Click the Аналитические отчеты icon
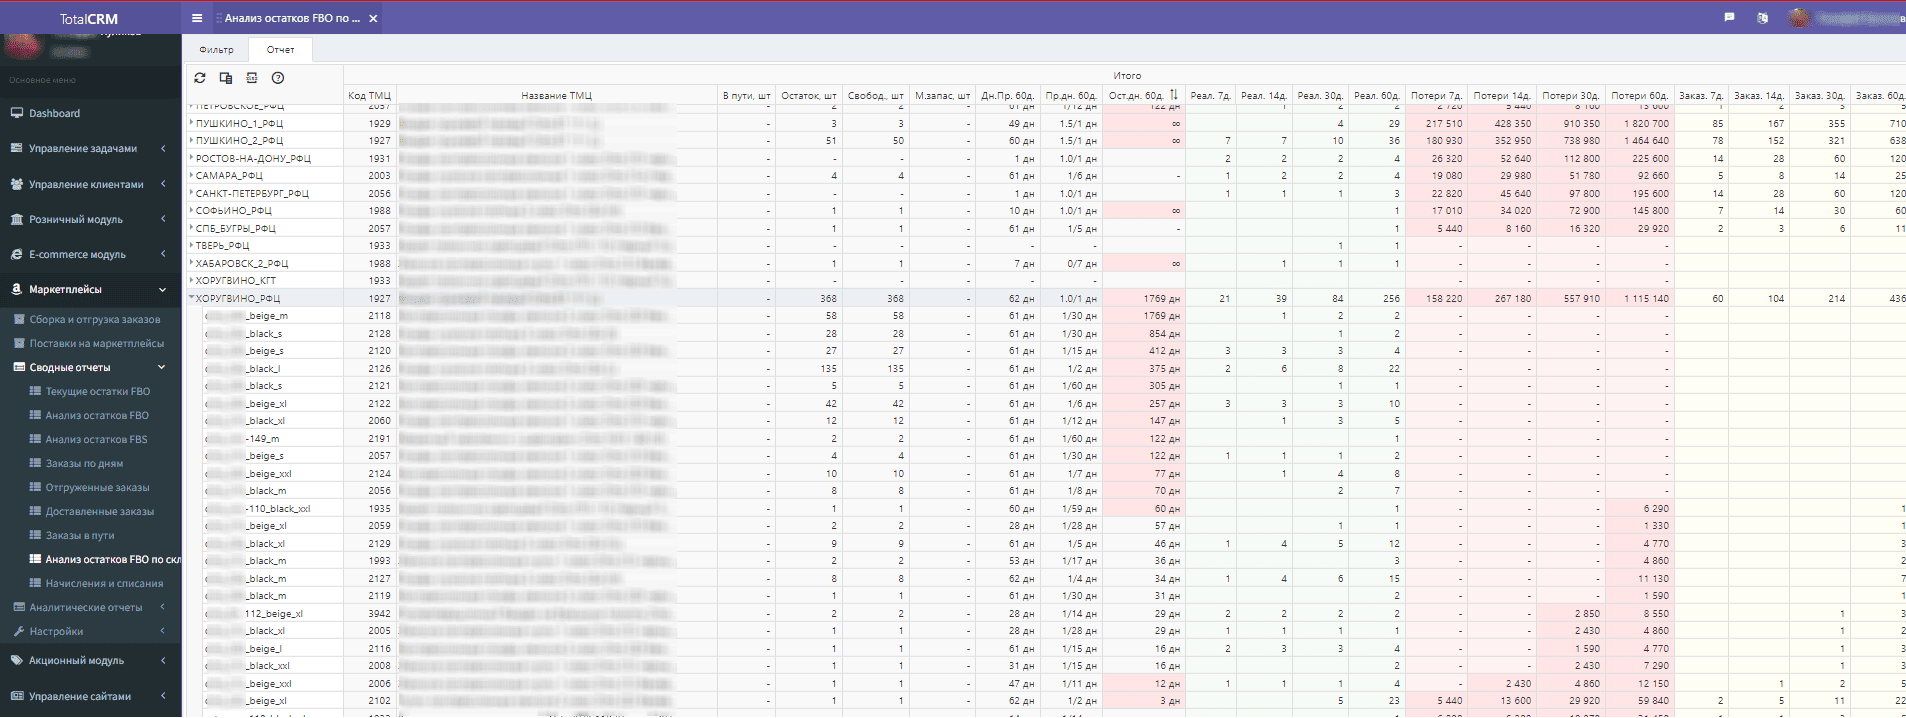Viewport: 1906px width, 718px height. (20, 607)
